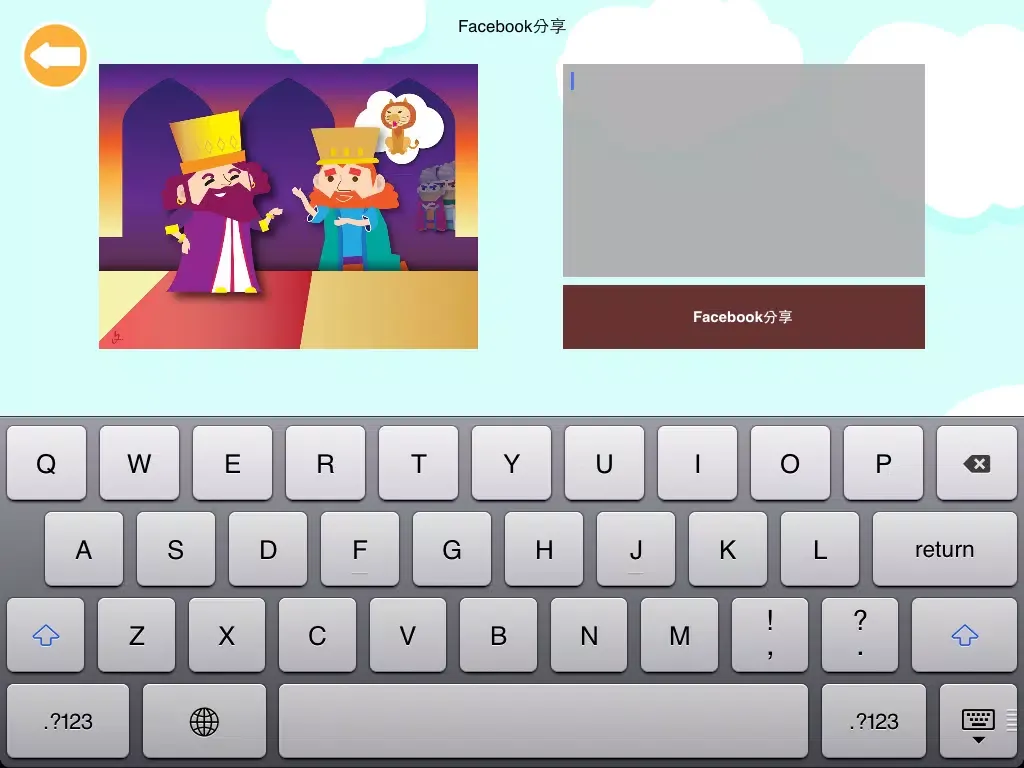
Task: Tap the A key
Action: [x=84, y=549]
